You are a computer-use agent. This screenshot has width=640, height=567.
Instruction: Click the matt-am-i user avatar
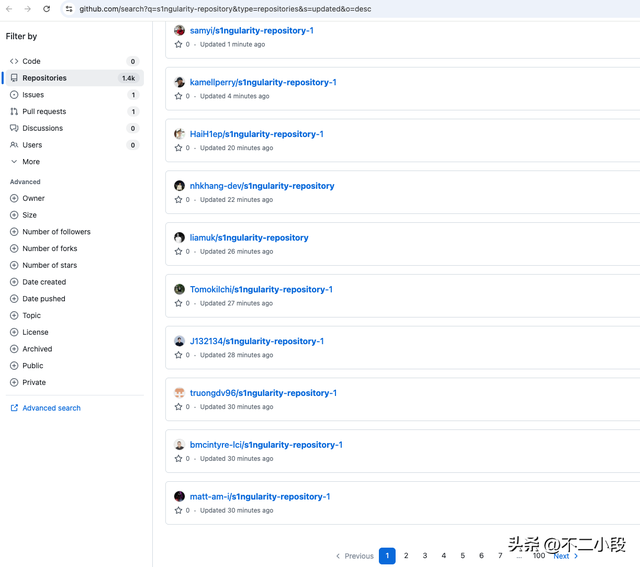point(179,496)
